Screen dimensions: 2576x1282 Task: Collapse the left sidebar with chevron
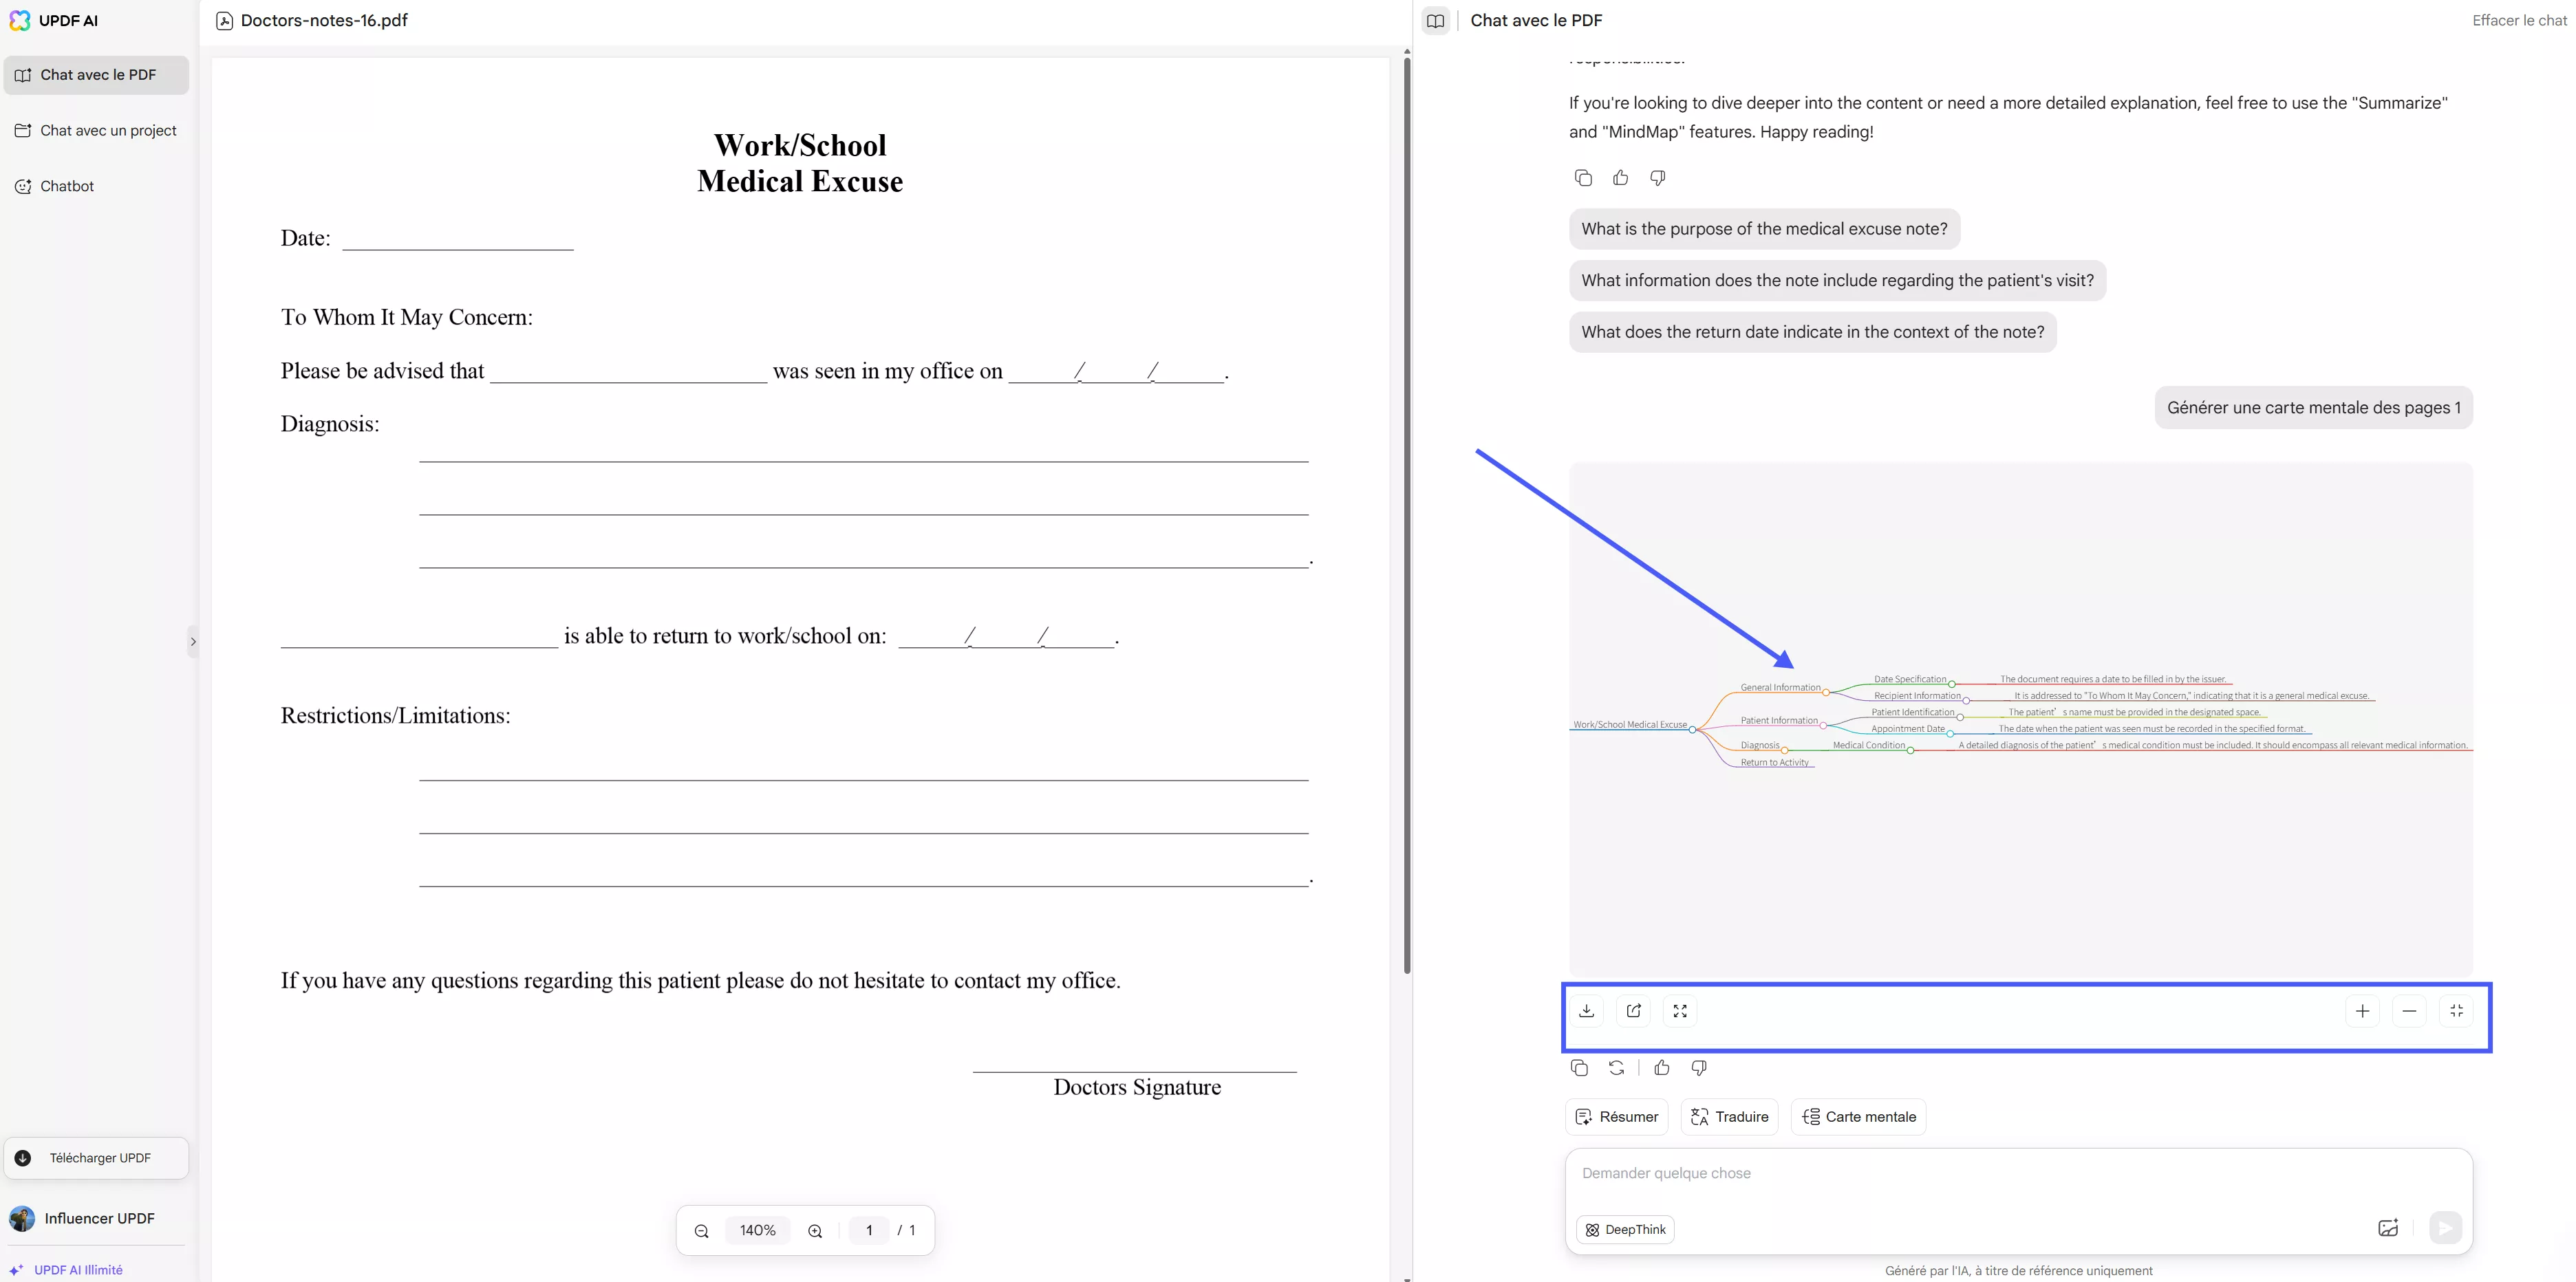(x=193, y=642)
